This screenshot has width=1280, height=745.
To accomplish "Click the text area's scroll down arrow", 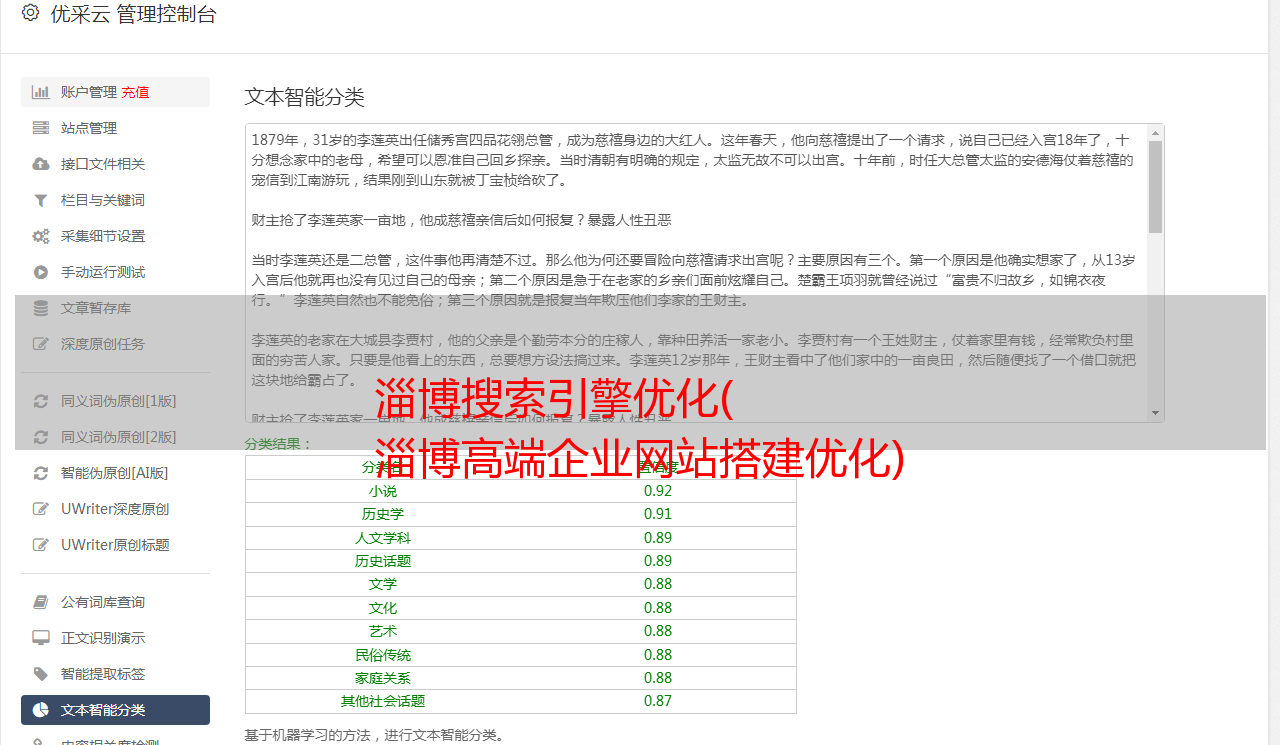I will (x=1155, y=413).
